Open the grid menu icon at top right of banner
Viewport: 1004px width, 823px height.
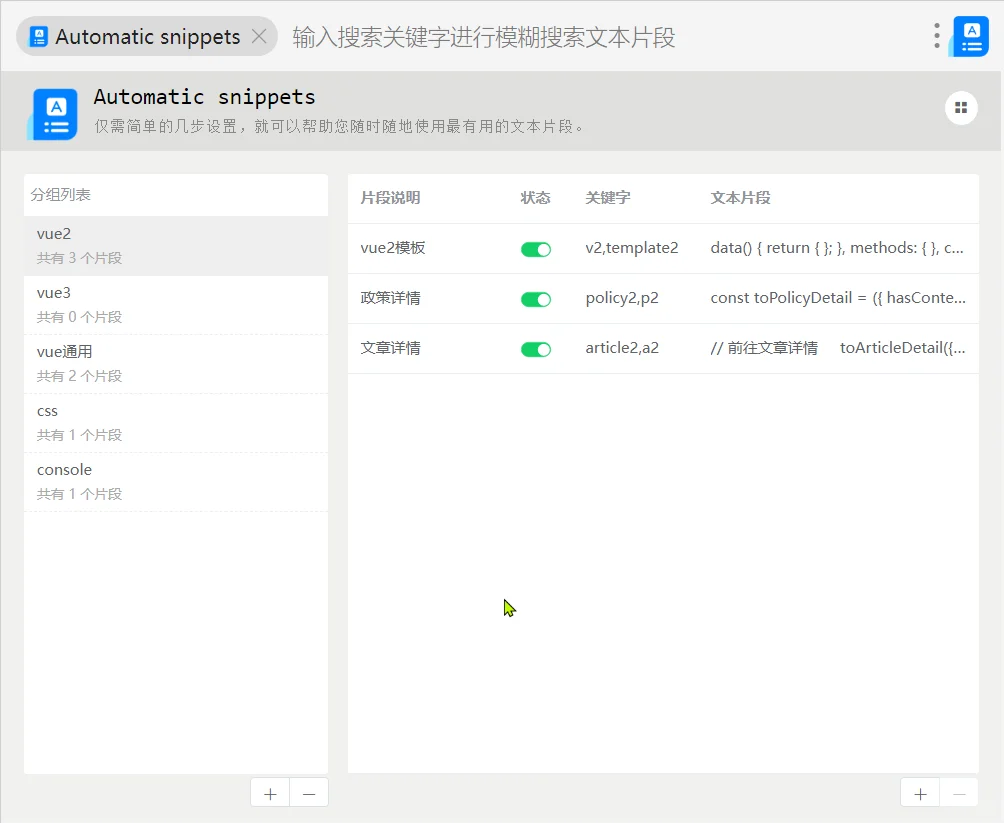coord(960,107)
